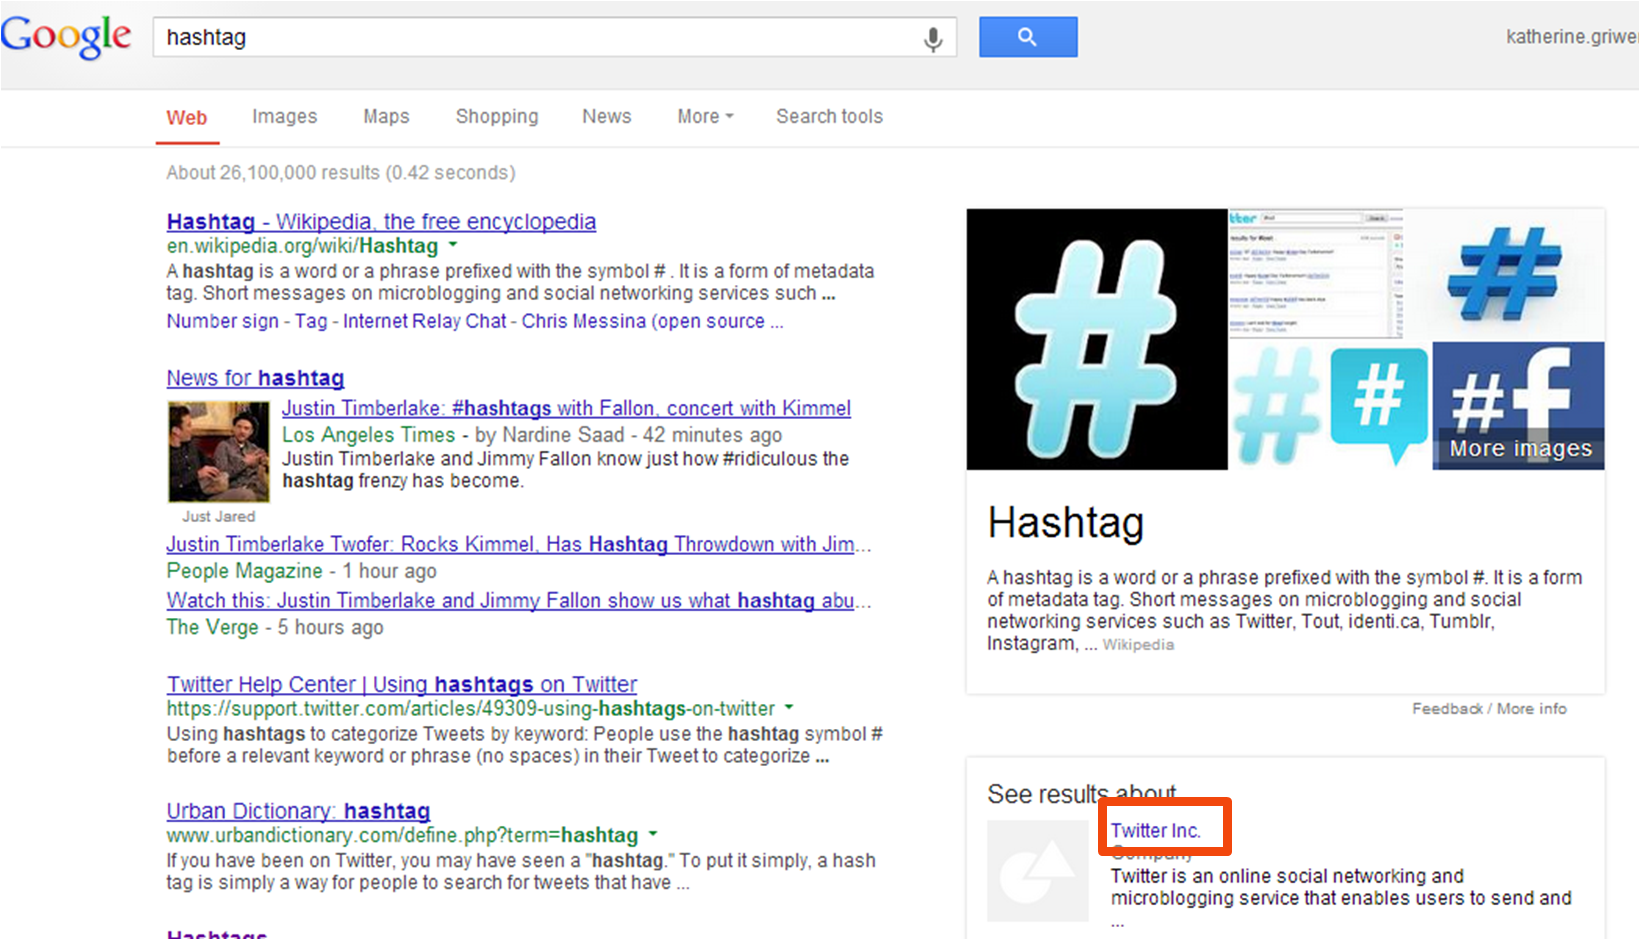Screen dimensions: 1640x940
Task: Click the Twitter search screenshot thumbnail
Action: coord(1316,274)
